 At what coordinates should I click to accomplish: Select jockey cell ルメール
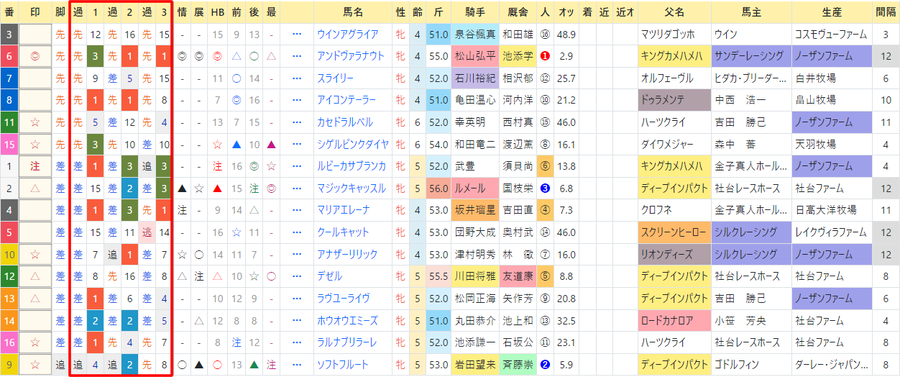point(475,188)
